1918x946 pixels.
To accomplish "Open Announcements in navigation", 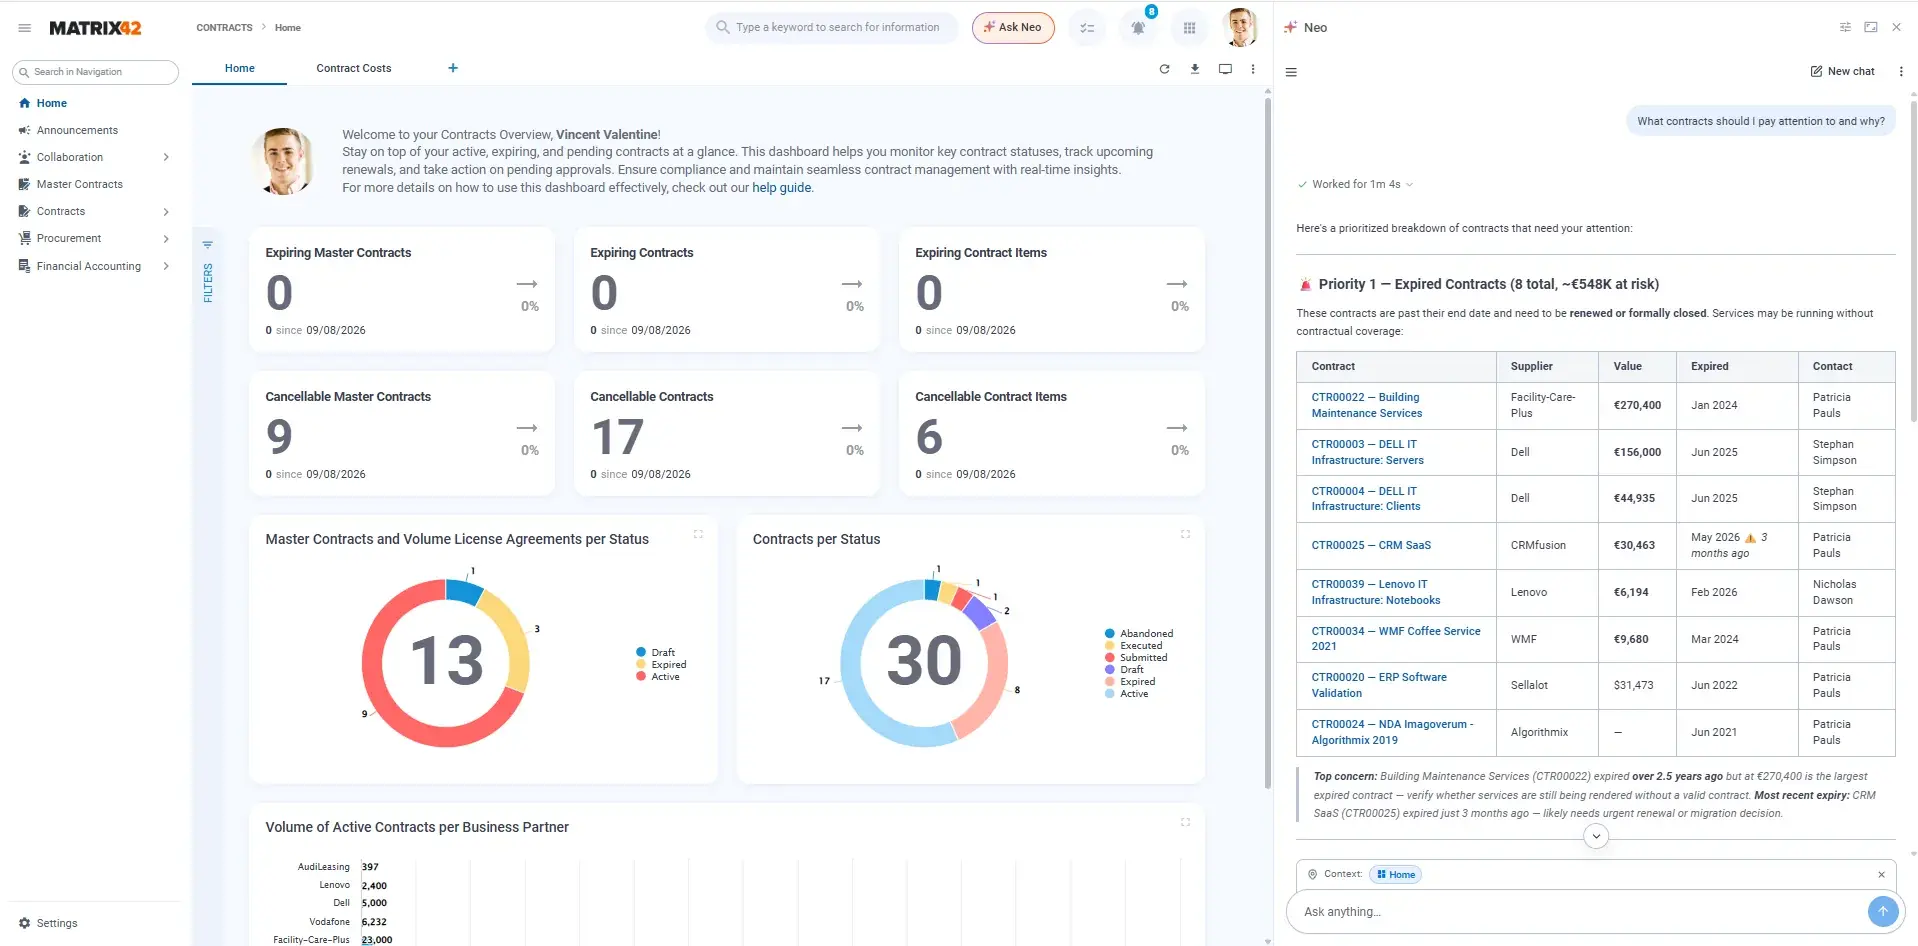I will point(77,130).
